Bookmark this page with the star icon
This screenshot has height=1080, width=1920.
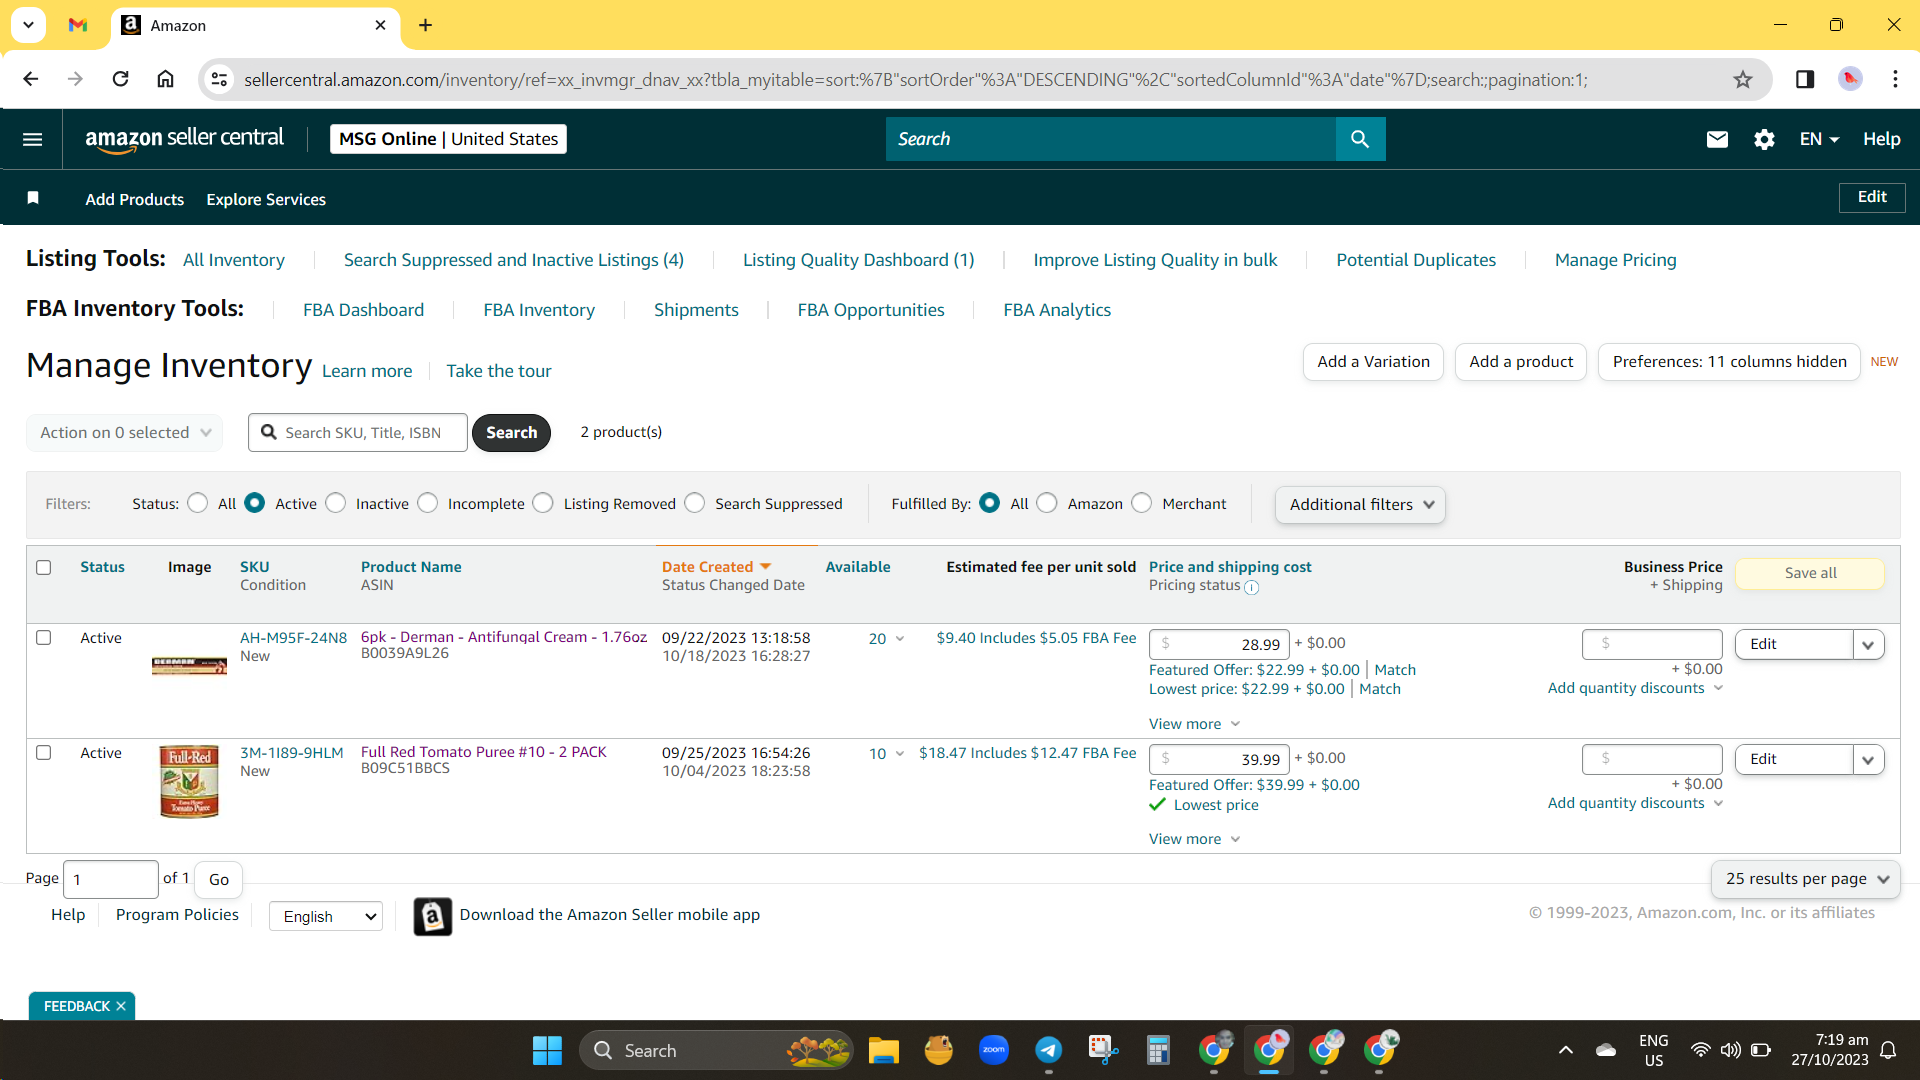[1743, 79]
